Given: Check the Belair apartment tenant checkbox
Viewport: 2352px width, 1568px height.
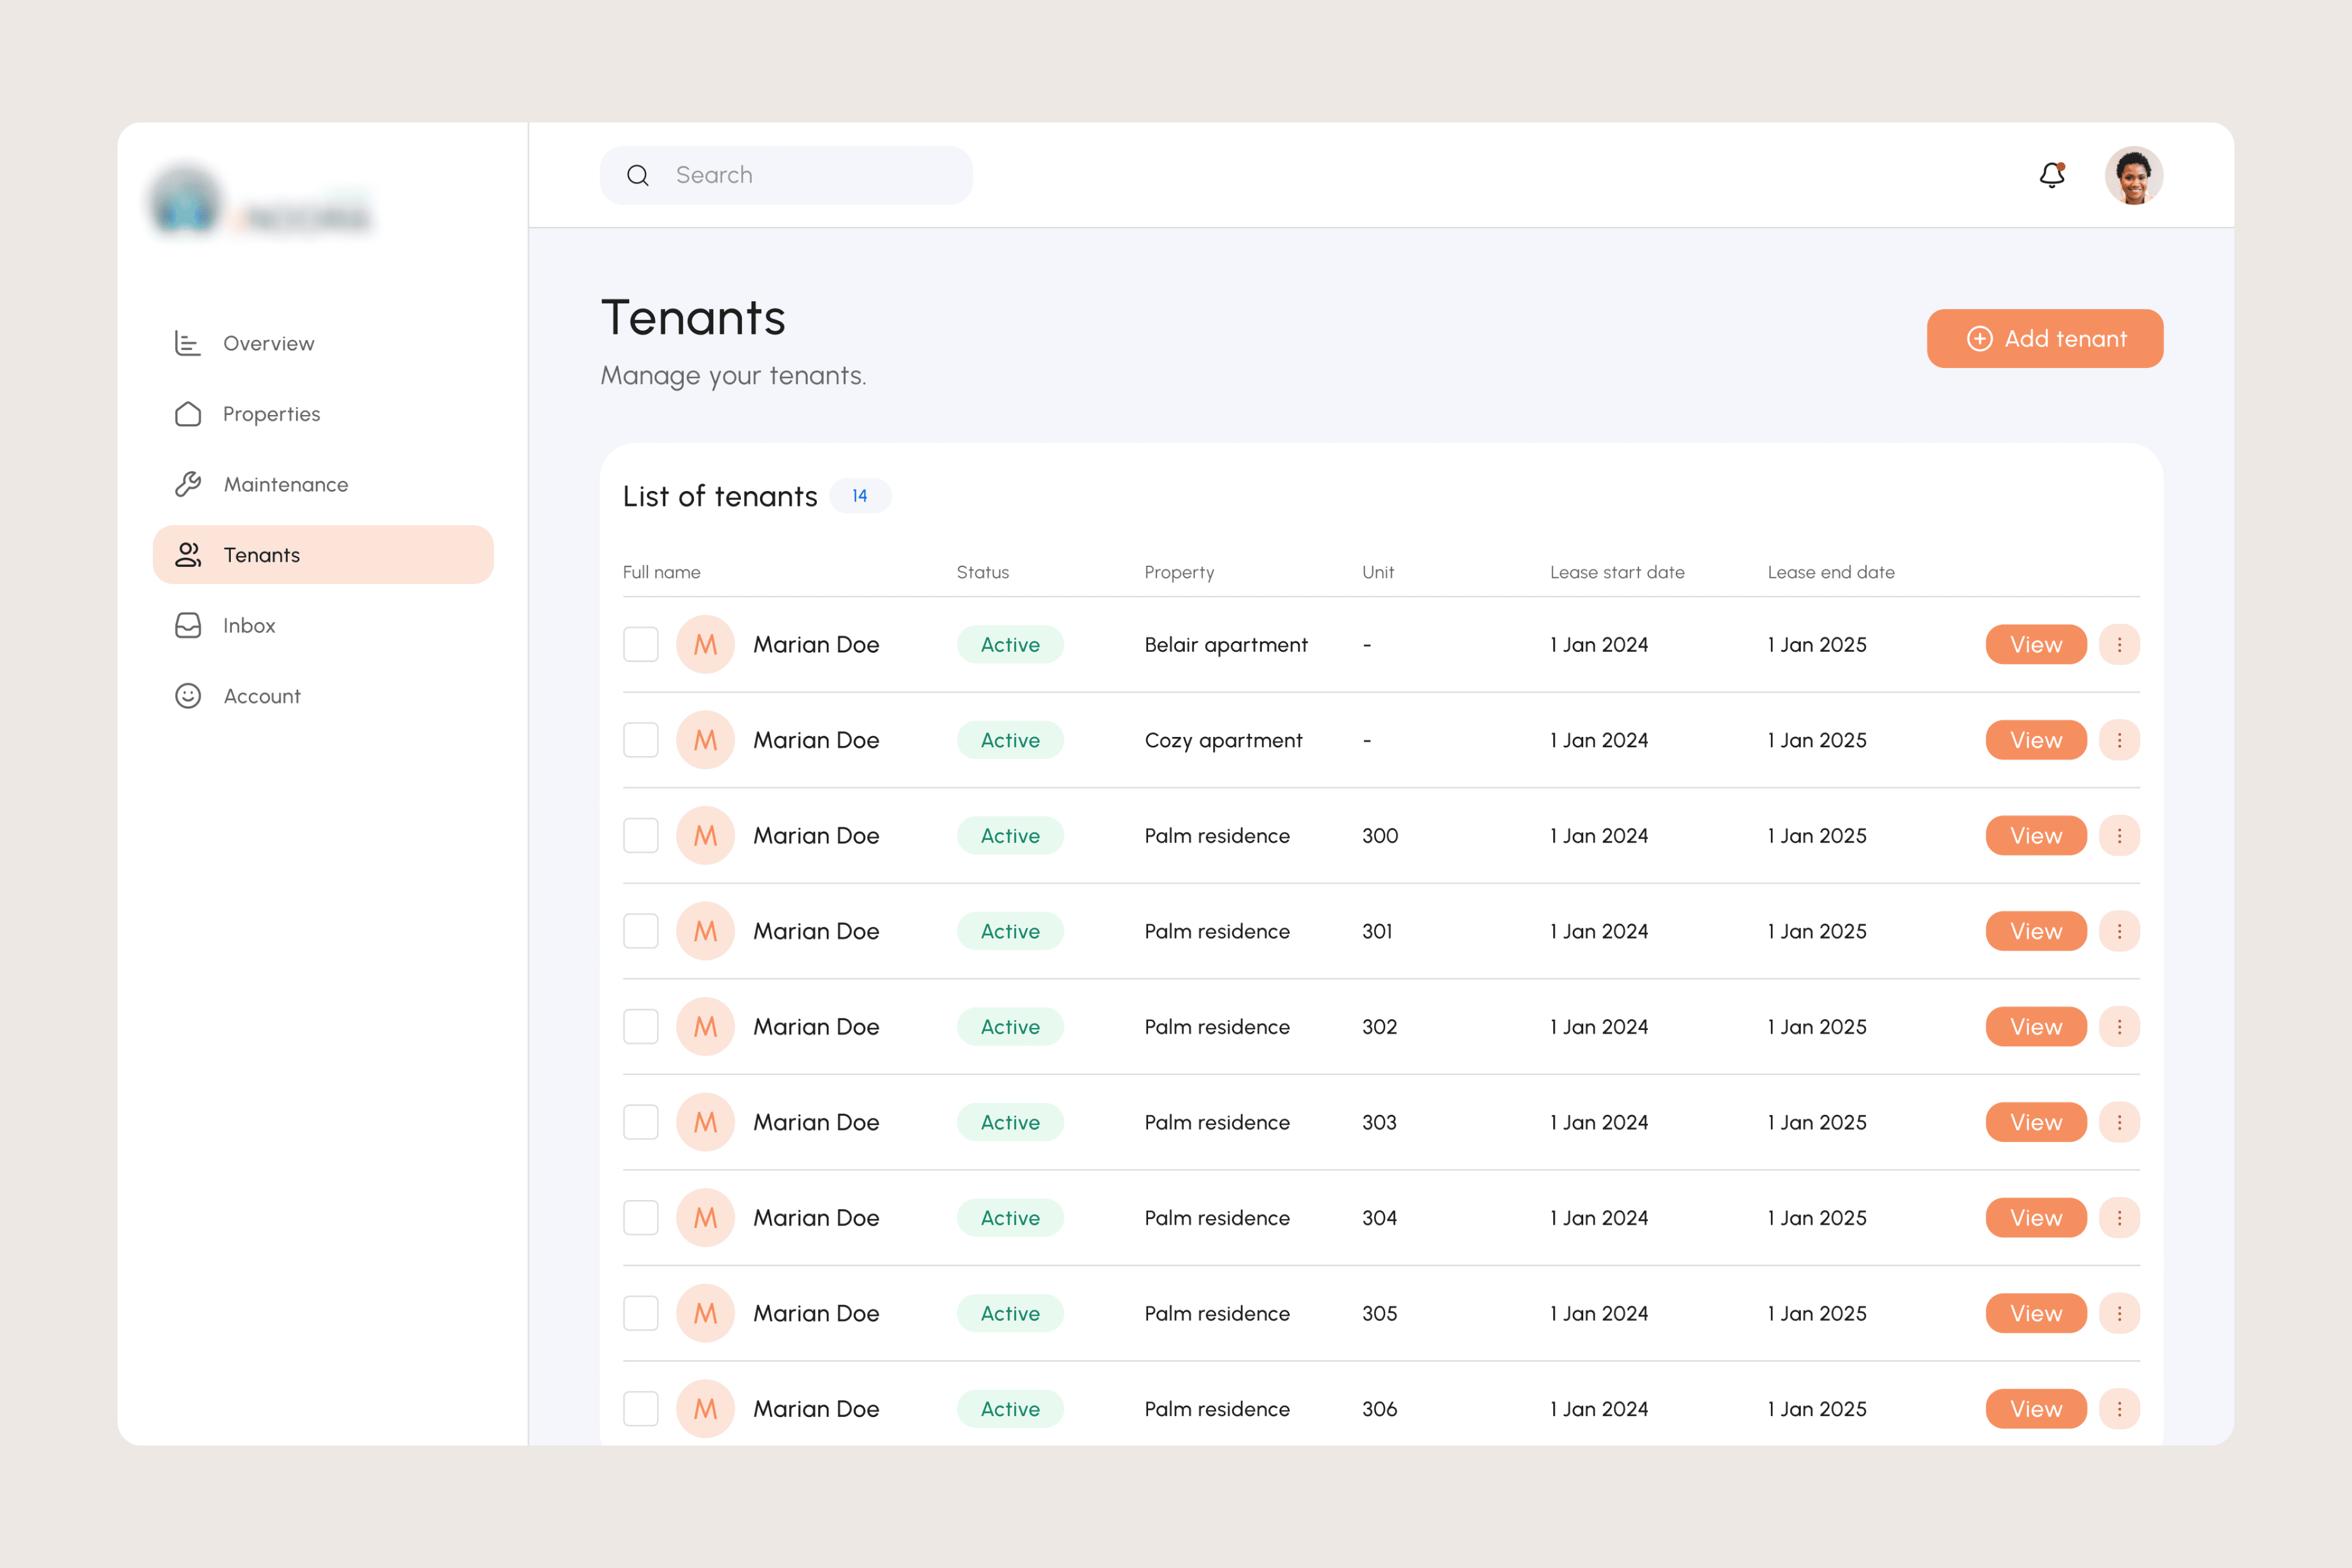Looking at the screenshot, I should 641,644.
